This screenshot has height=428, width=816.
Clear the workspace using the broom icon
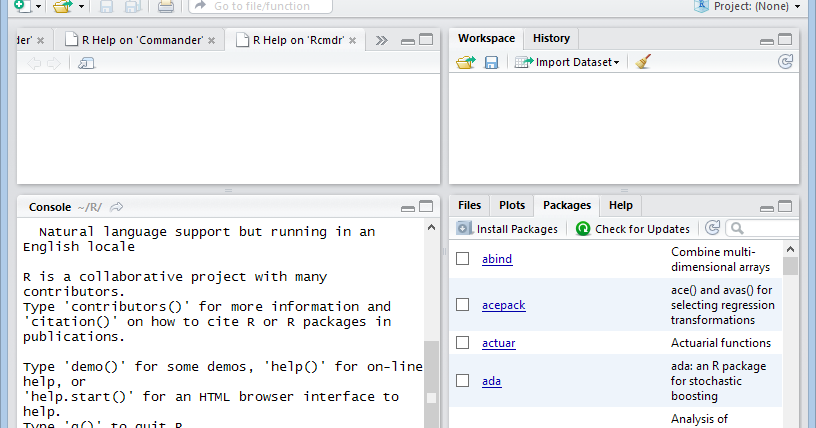click(643, 62)
